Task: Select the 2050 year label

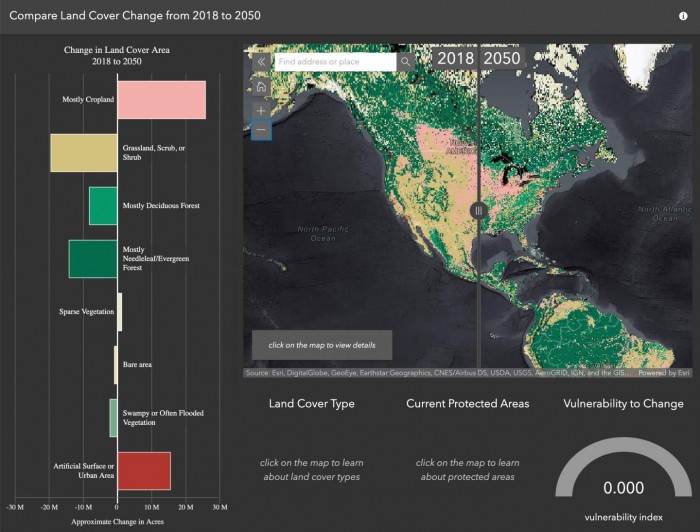Action: coord(502,58)
